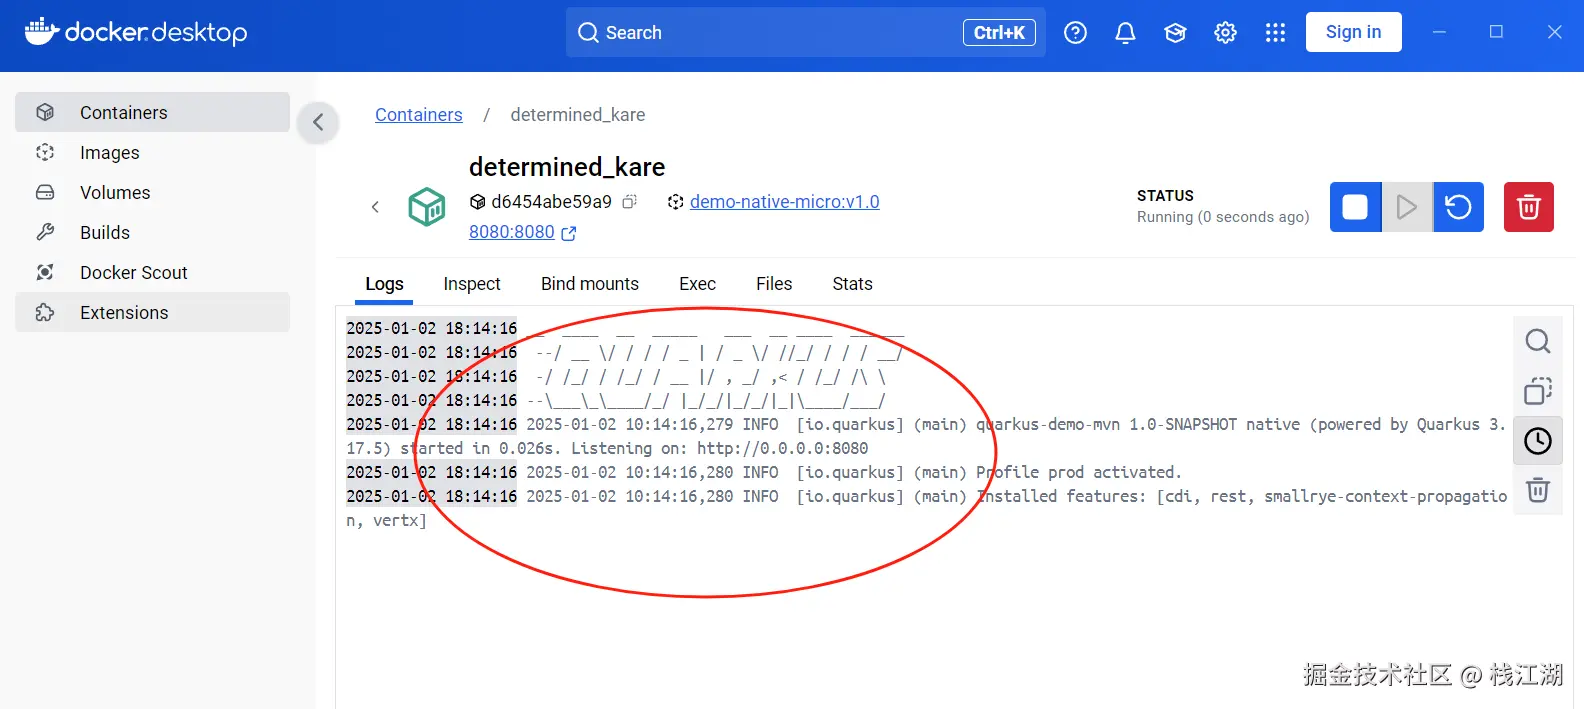1584x709 pixels.
Task: Toggle log timestamps clock icon
Action: [1538, 441]
